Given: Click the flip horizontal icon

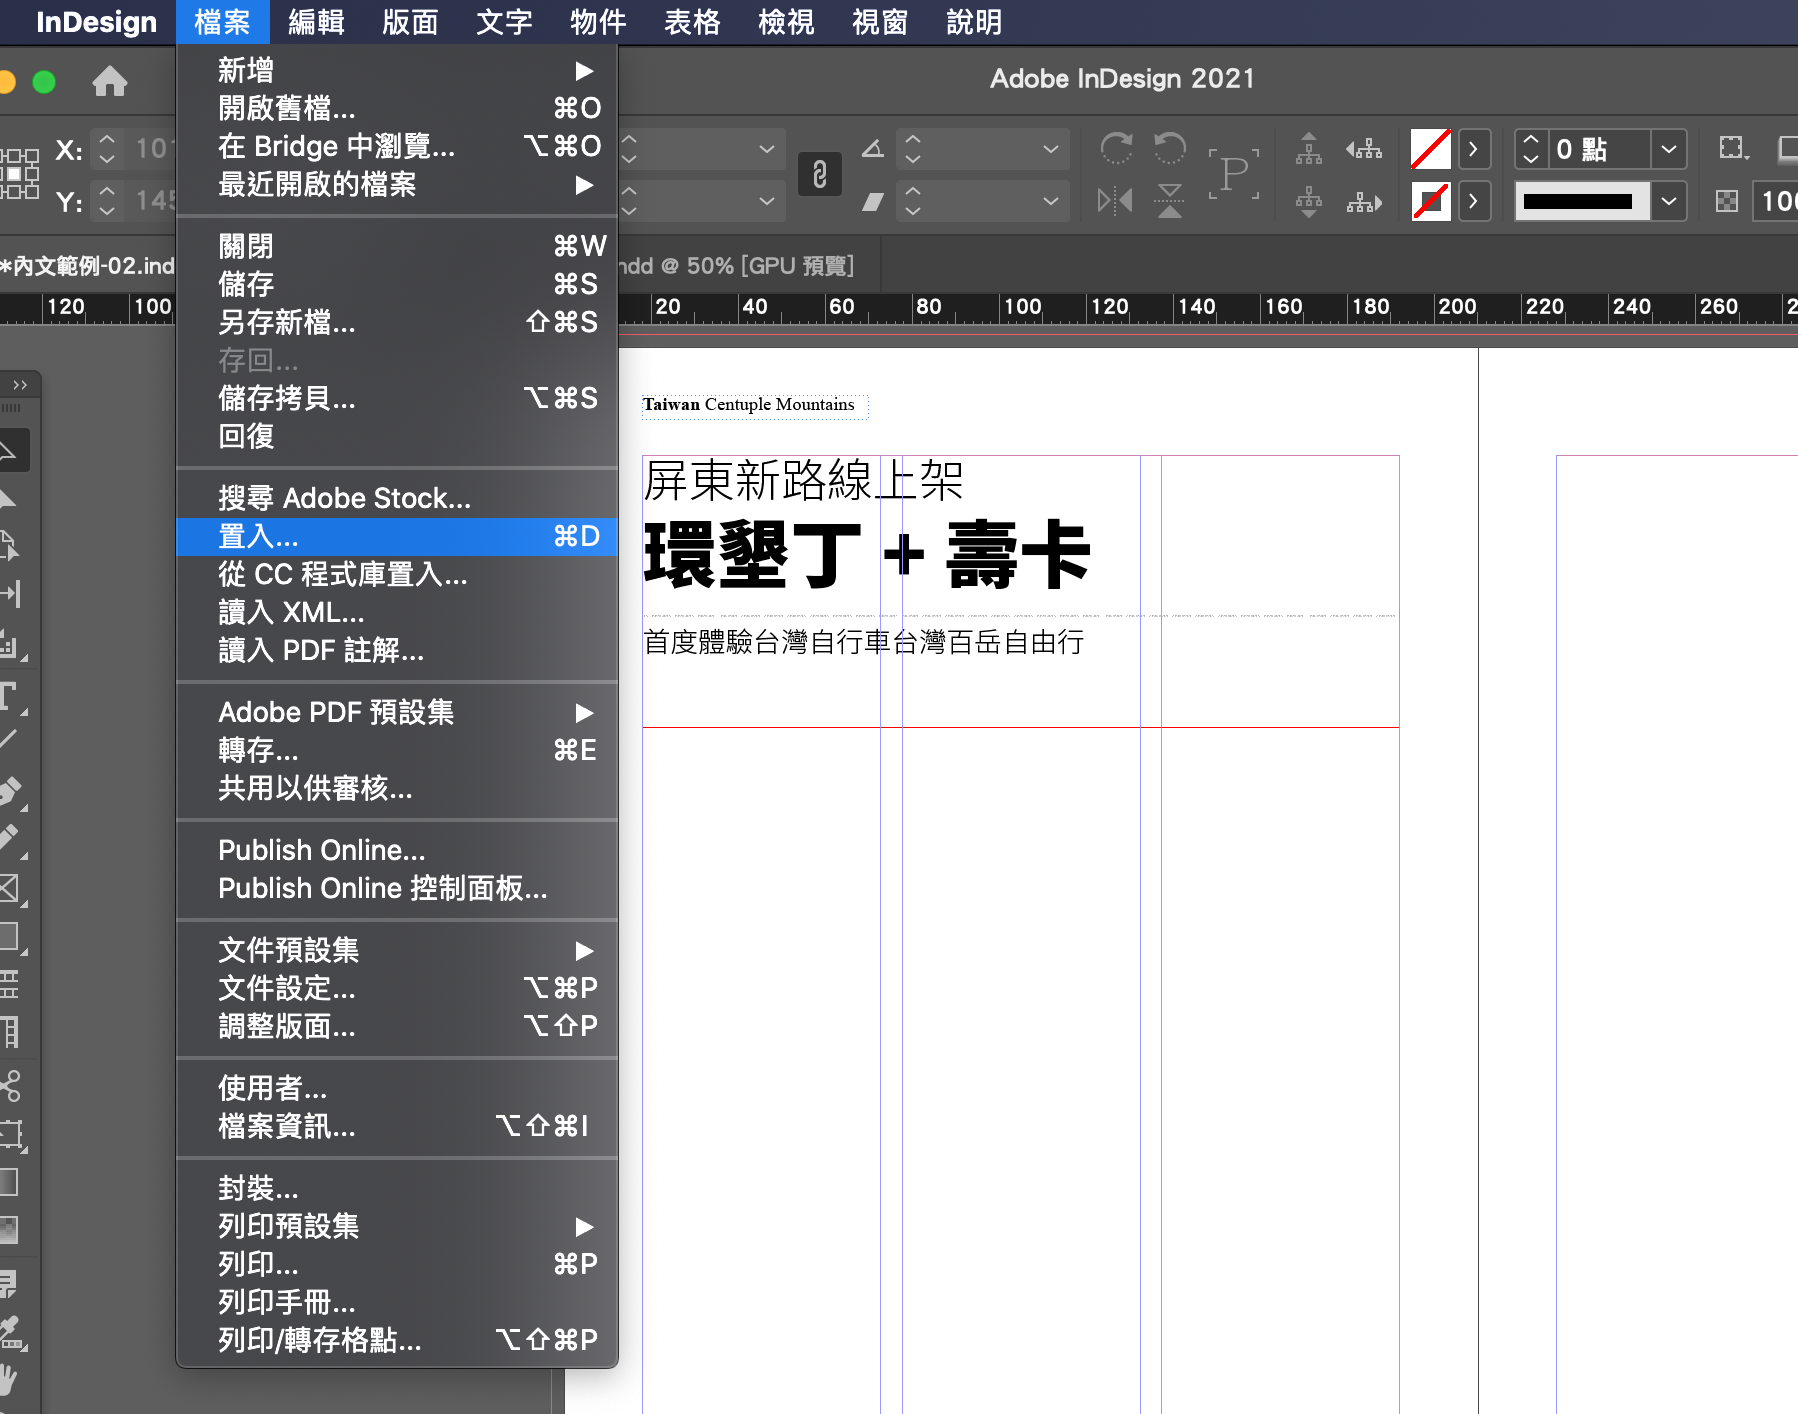Looking at the screenshot, I should (1115, 201).
